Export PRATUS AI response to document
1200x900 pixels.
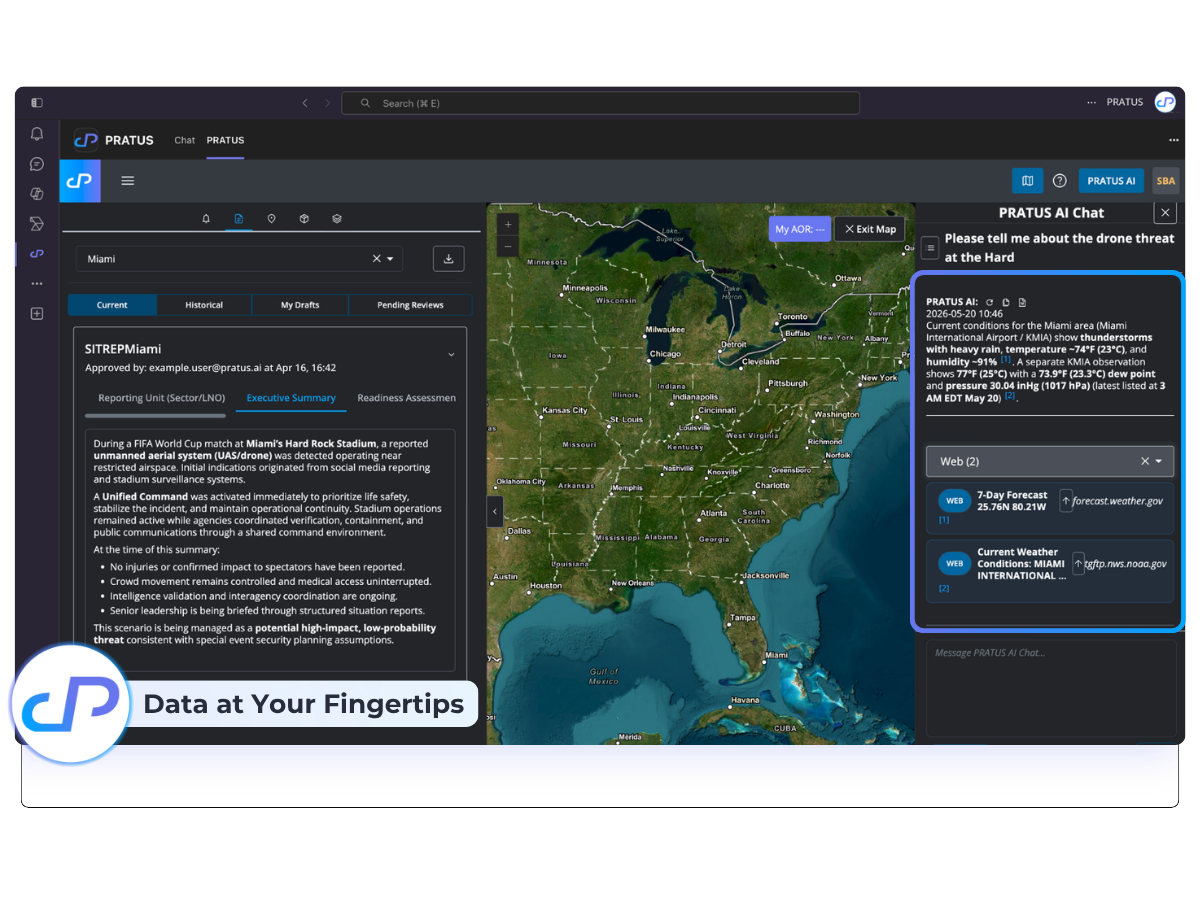(1022, 302)
